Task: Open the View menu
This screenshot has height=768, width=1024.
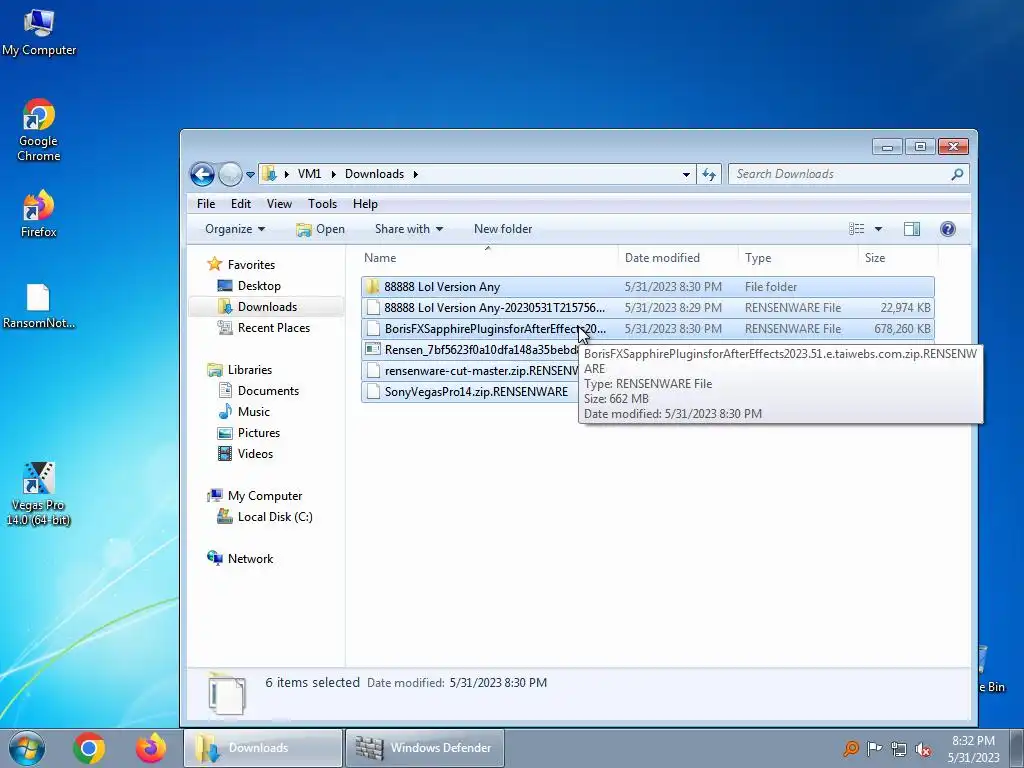Action: tap(279, 204)
